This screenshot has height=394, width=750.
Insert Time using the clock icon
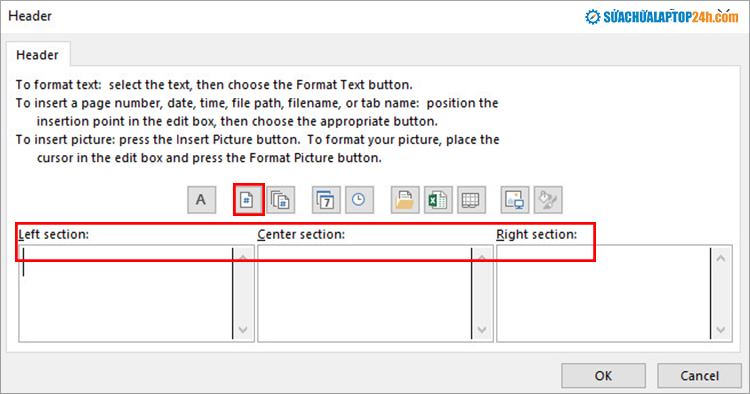pyautogui.click(x=359, y=200)
